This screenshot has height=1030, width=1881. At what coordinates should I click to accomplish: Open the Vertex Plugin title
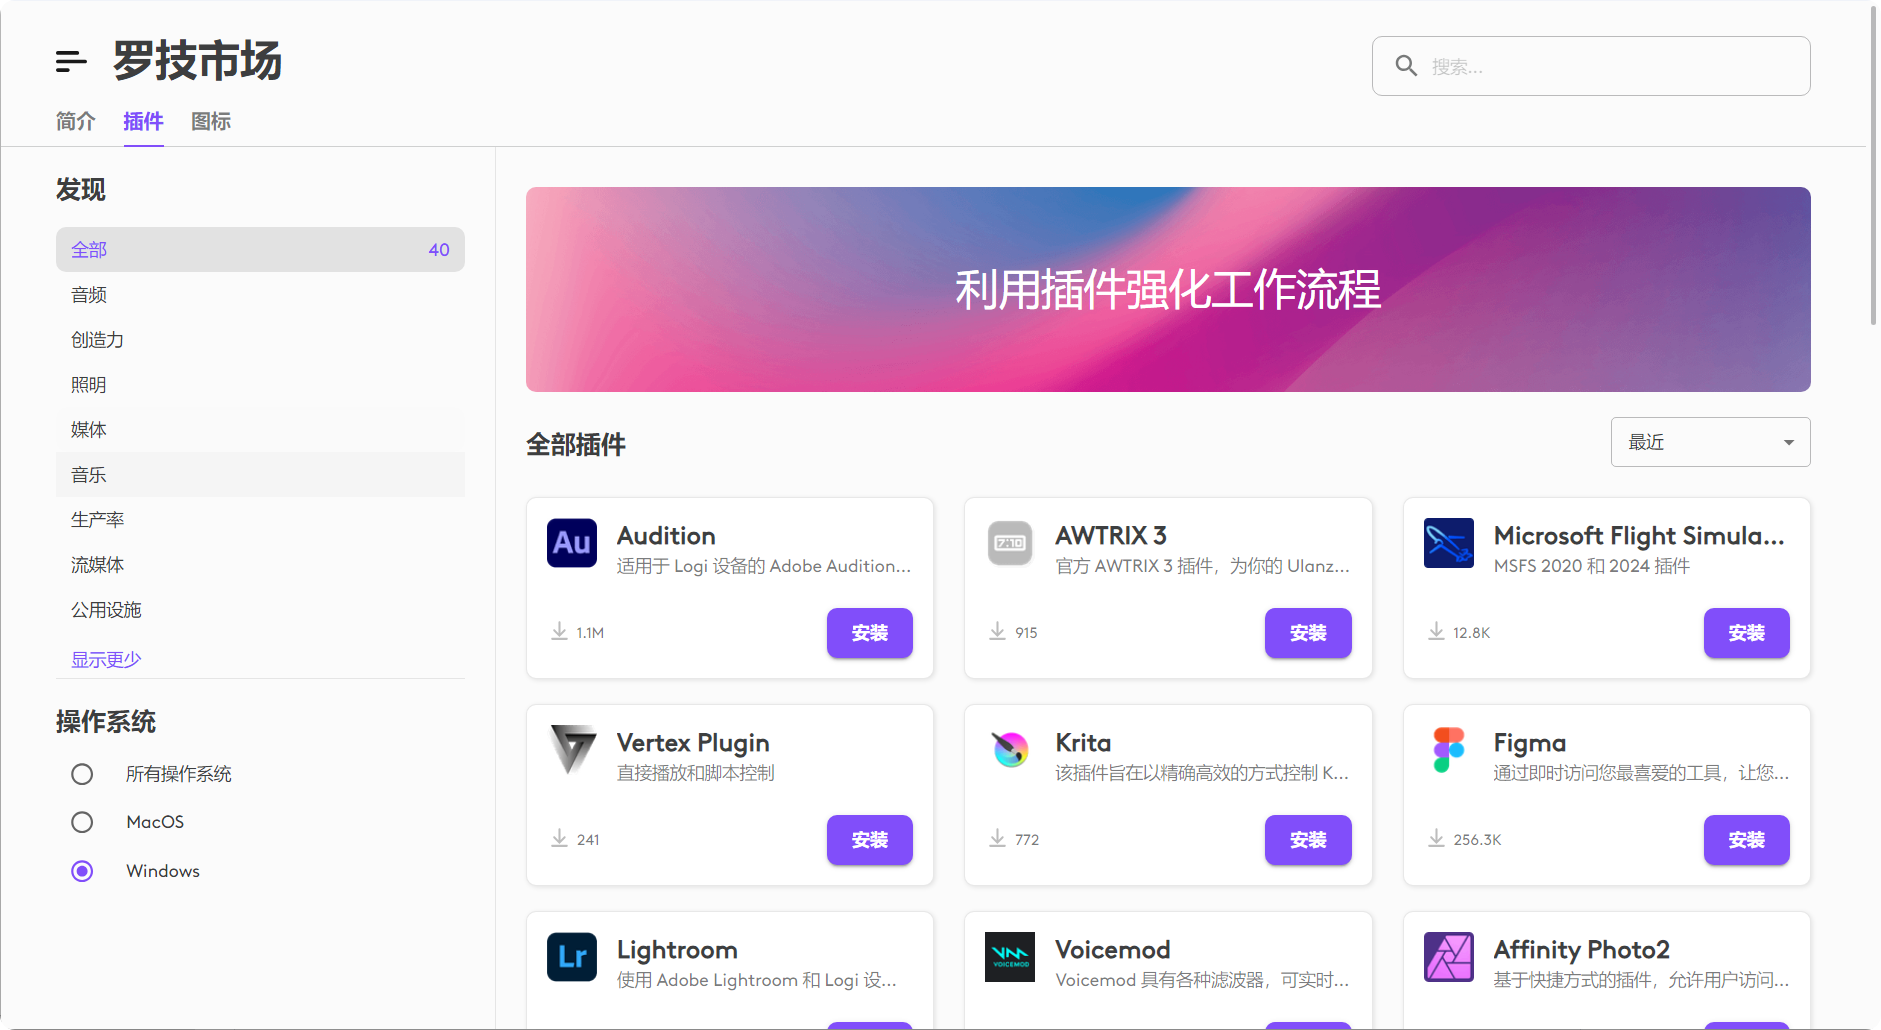[693, 743]
